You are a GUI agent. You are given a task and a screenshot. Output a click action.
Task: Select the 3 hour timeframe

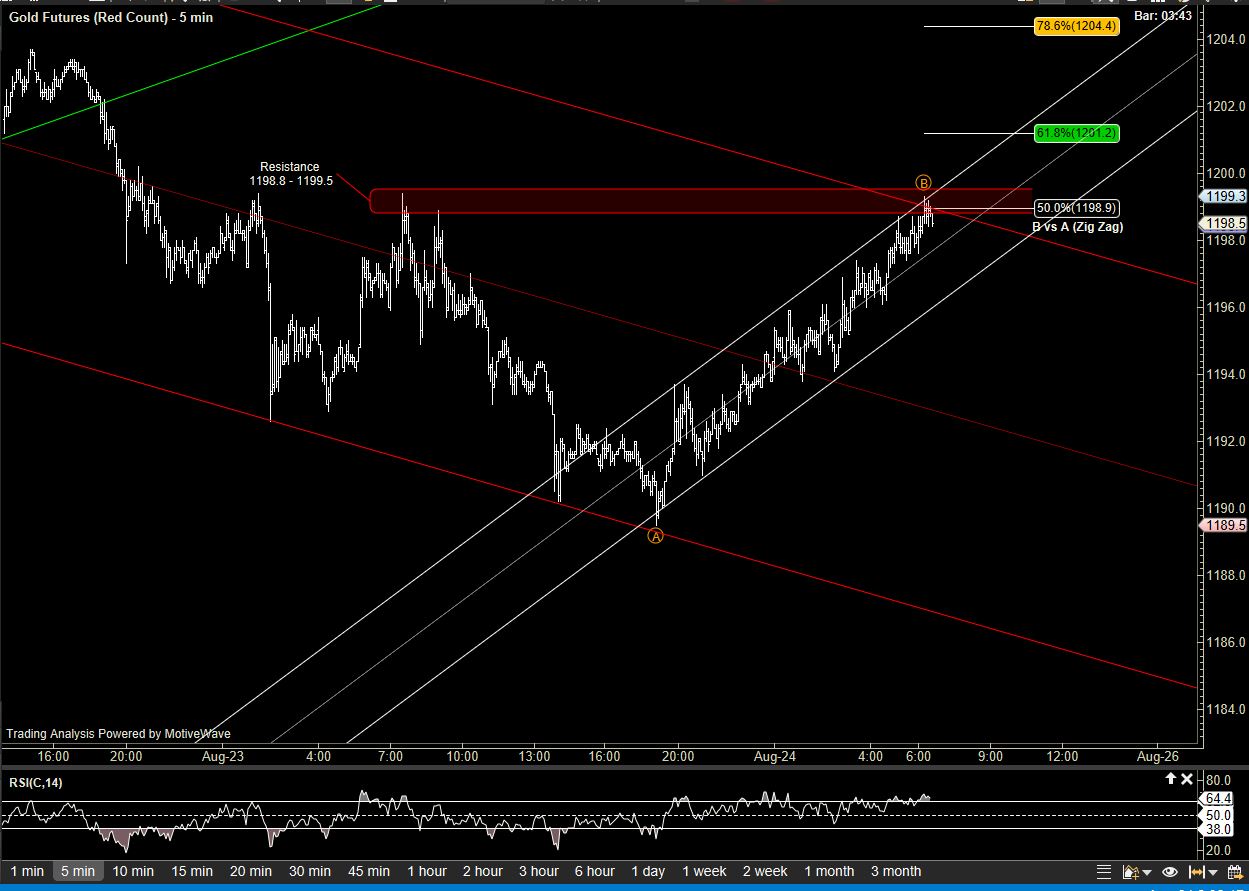click(538, 871)
